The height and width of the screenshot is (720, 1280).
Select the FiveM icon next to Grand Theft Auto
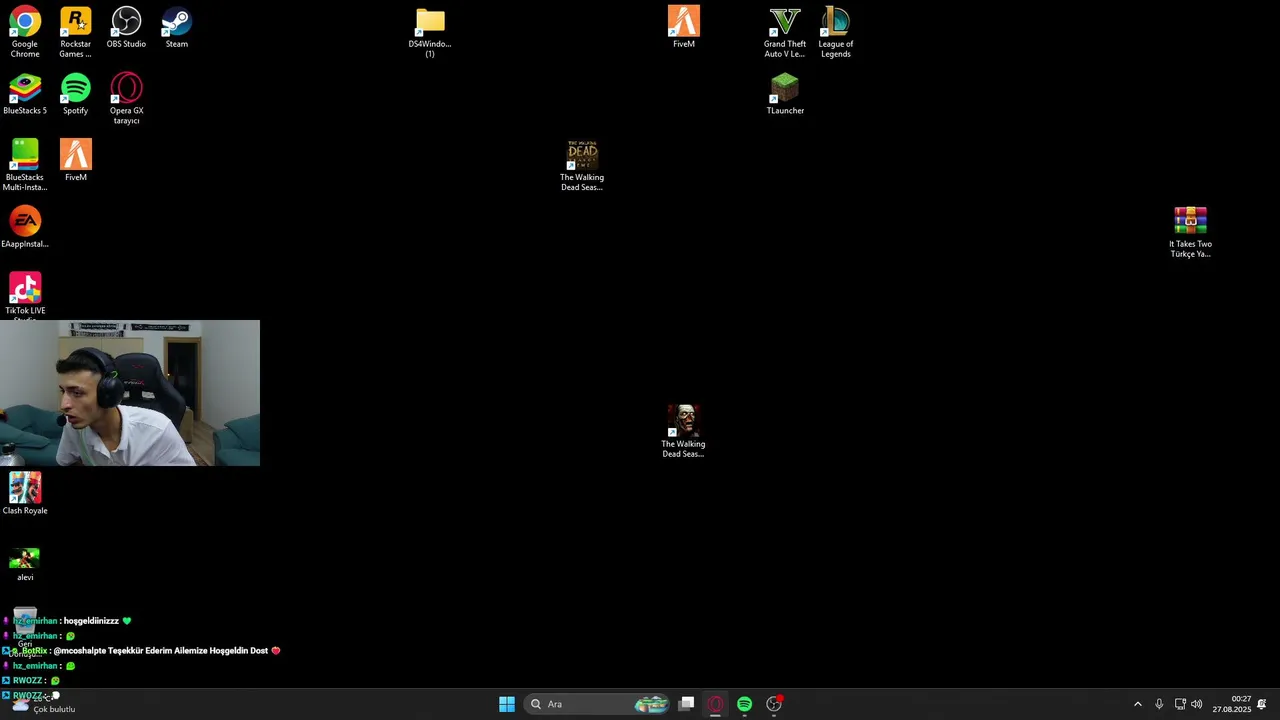tap(684, 27)
